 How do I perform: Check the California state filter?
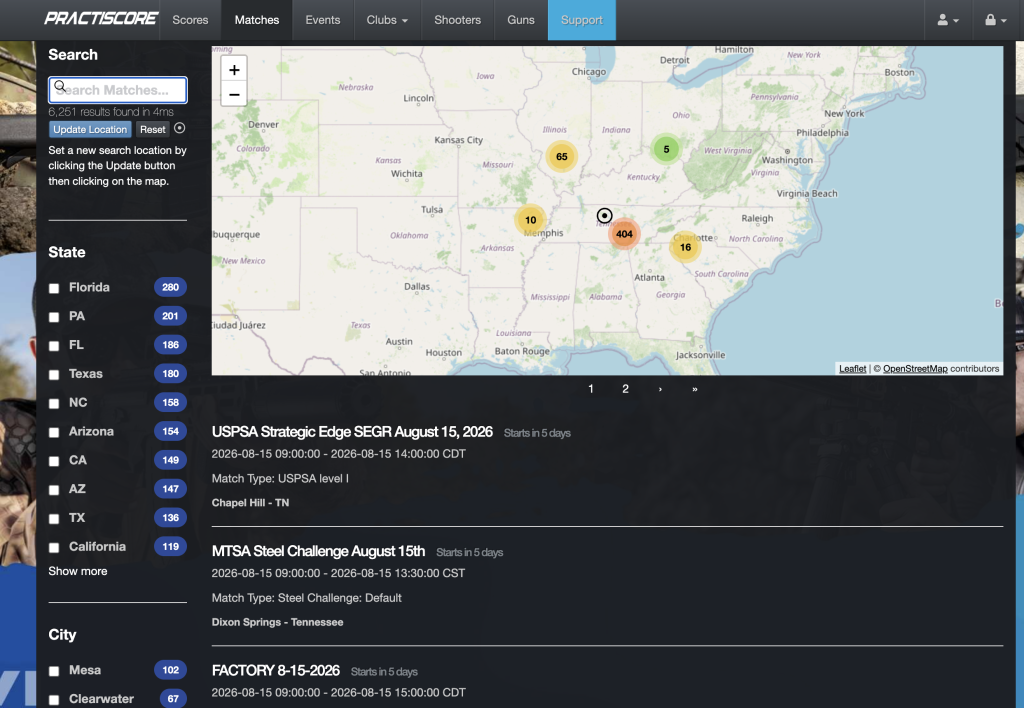(54, 547)
